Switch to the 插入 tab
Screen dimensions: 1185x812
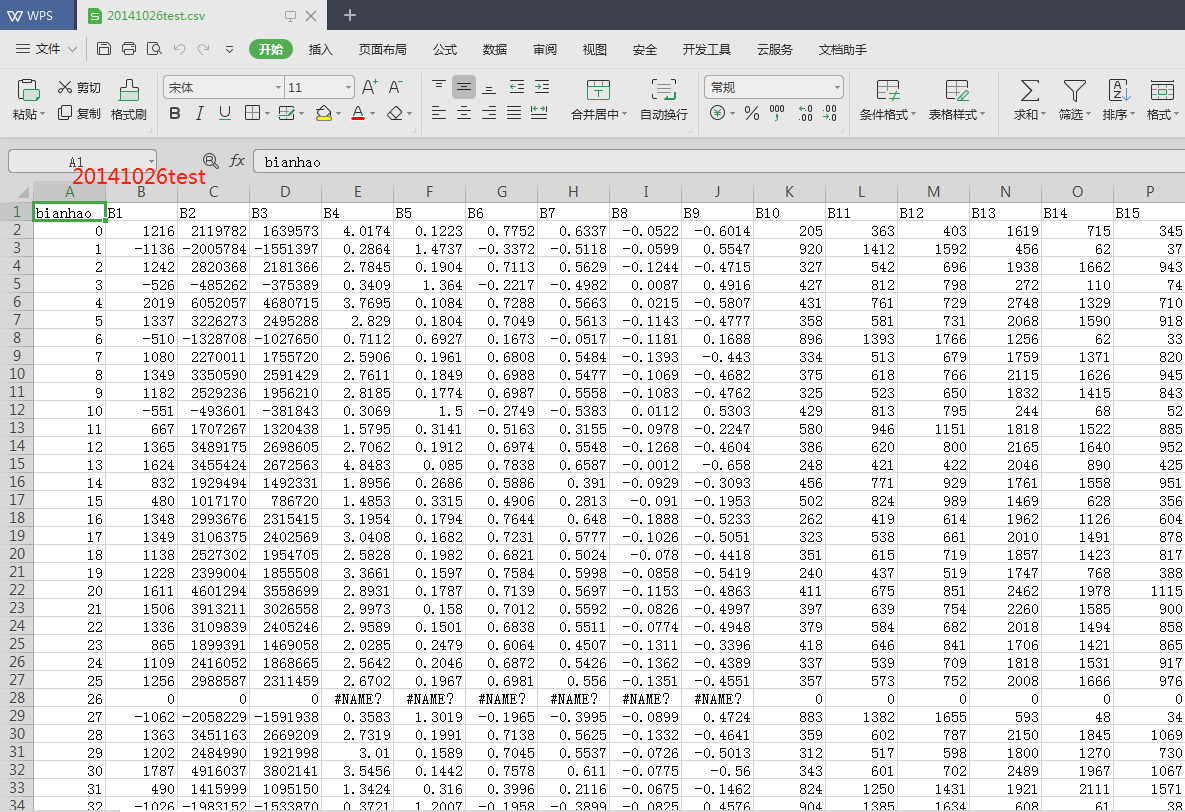[320, 49]
